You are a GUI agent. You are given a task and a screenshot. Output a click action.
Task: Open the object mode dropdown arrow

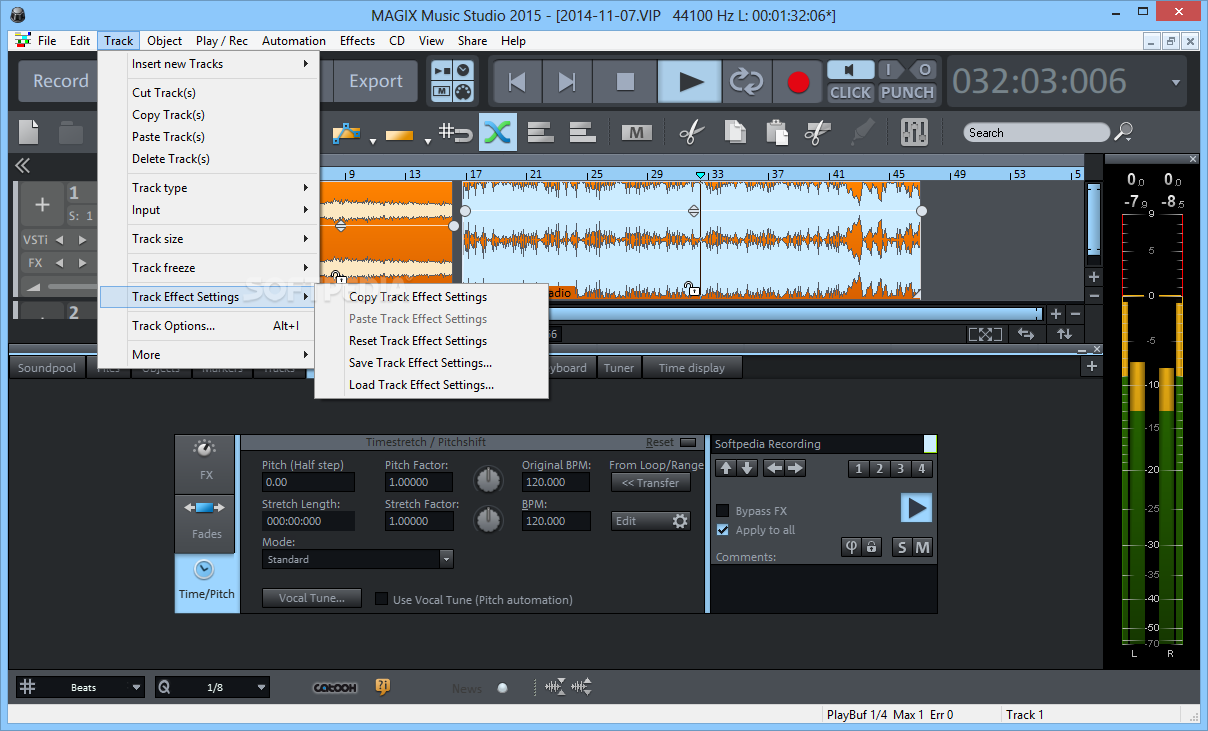427,140
